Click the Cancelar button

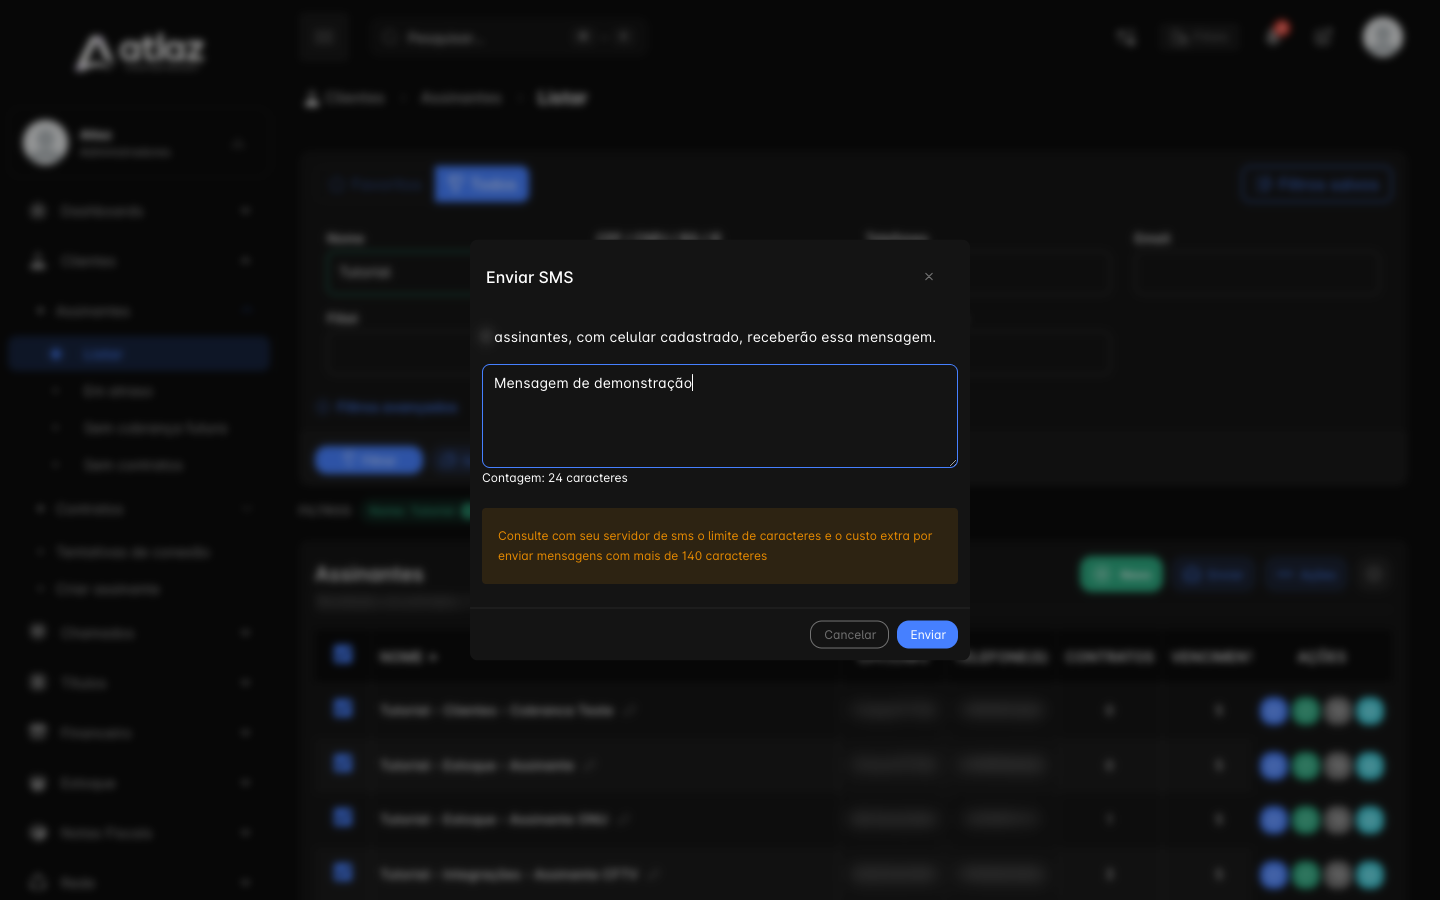(x=849, y=635)
